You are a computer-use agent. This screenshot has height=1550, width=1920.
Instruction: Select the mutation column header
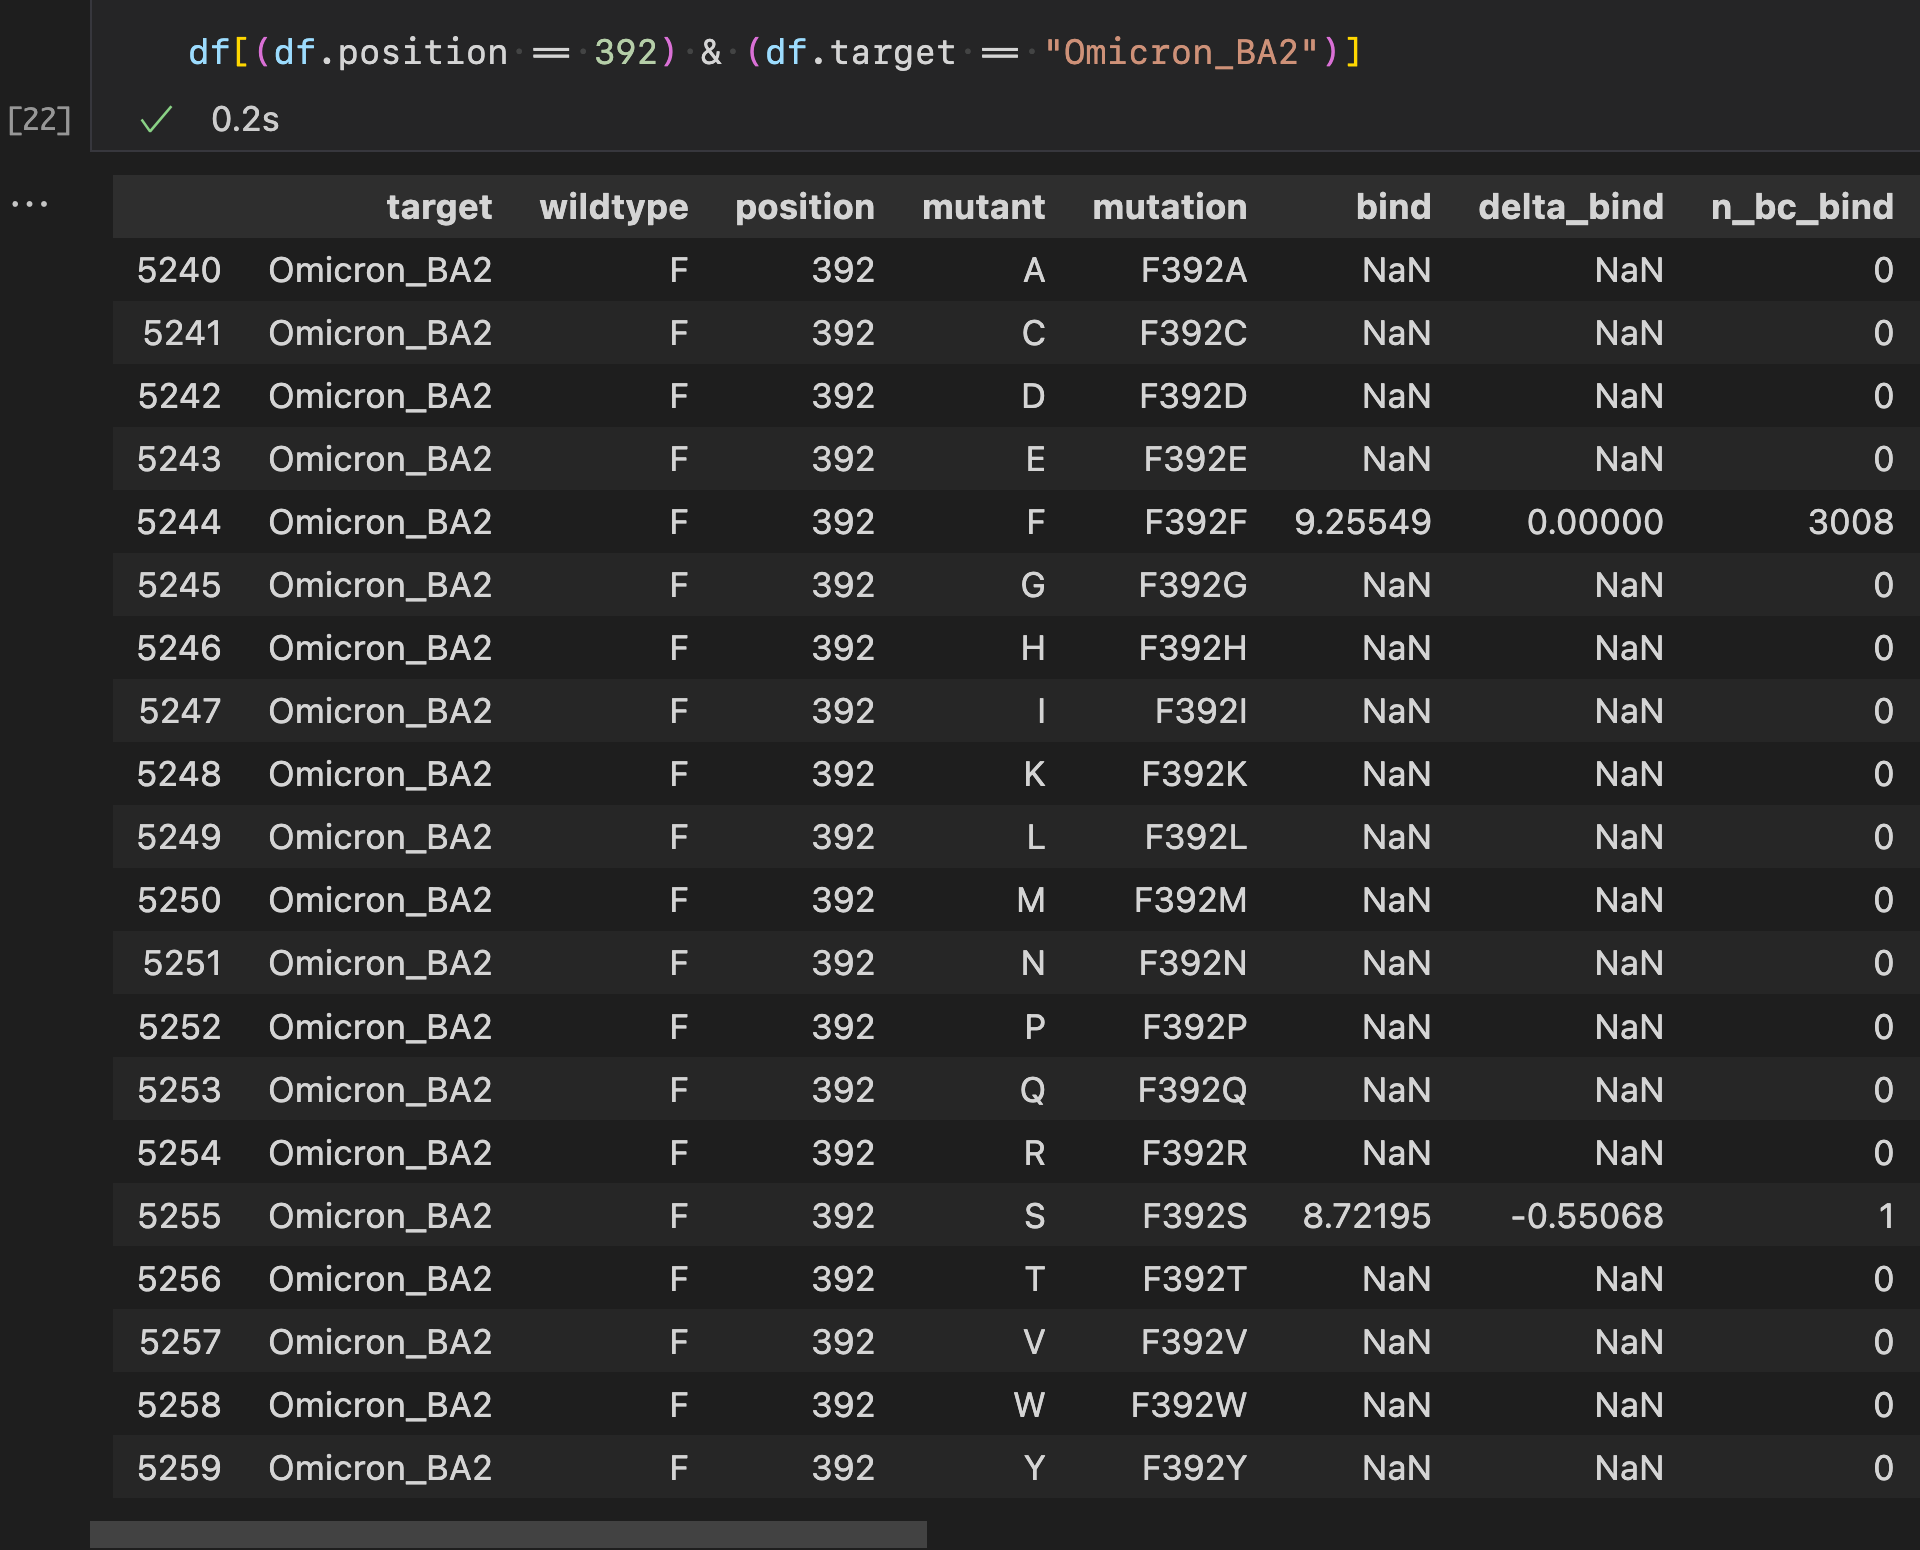coord(1170,207)
